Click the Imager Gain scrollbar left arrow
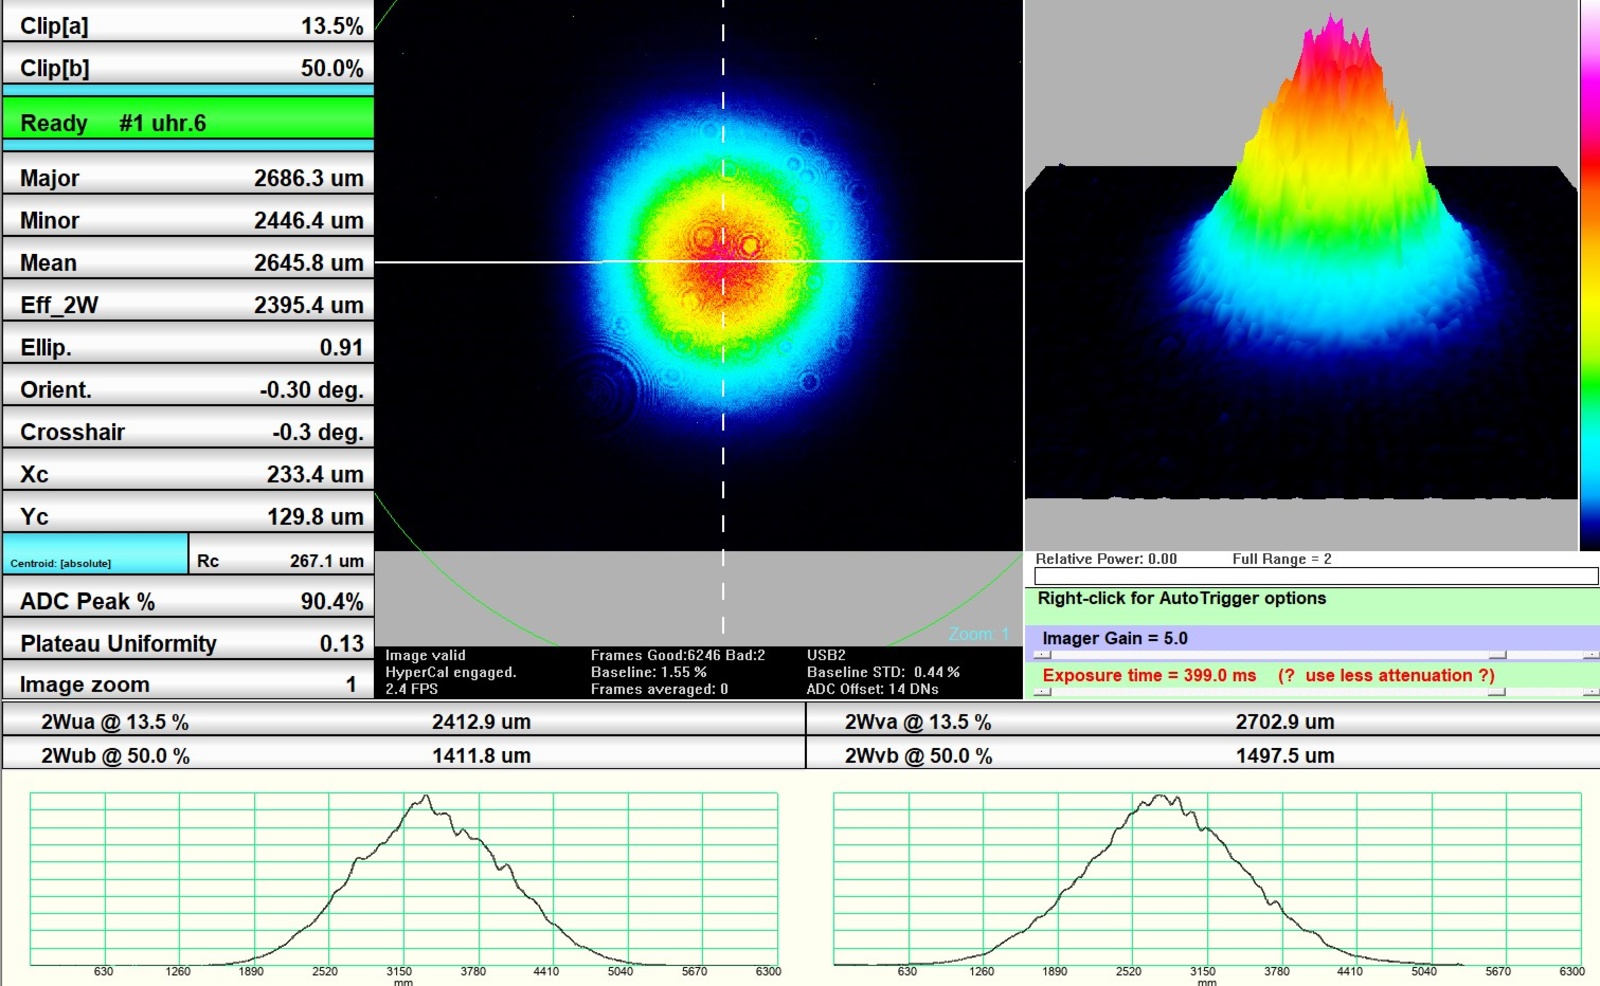 pyautogui.click(x=1042, y=655)
